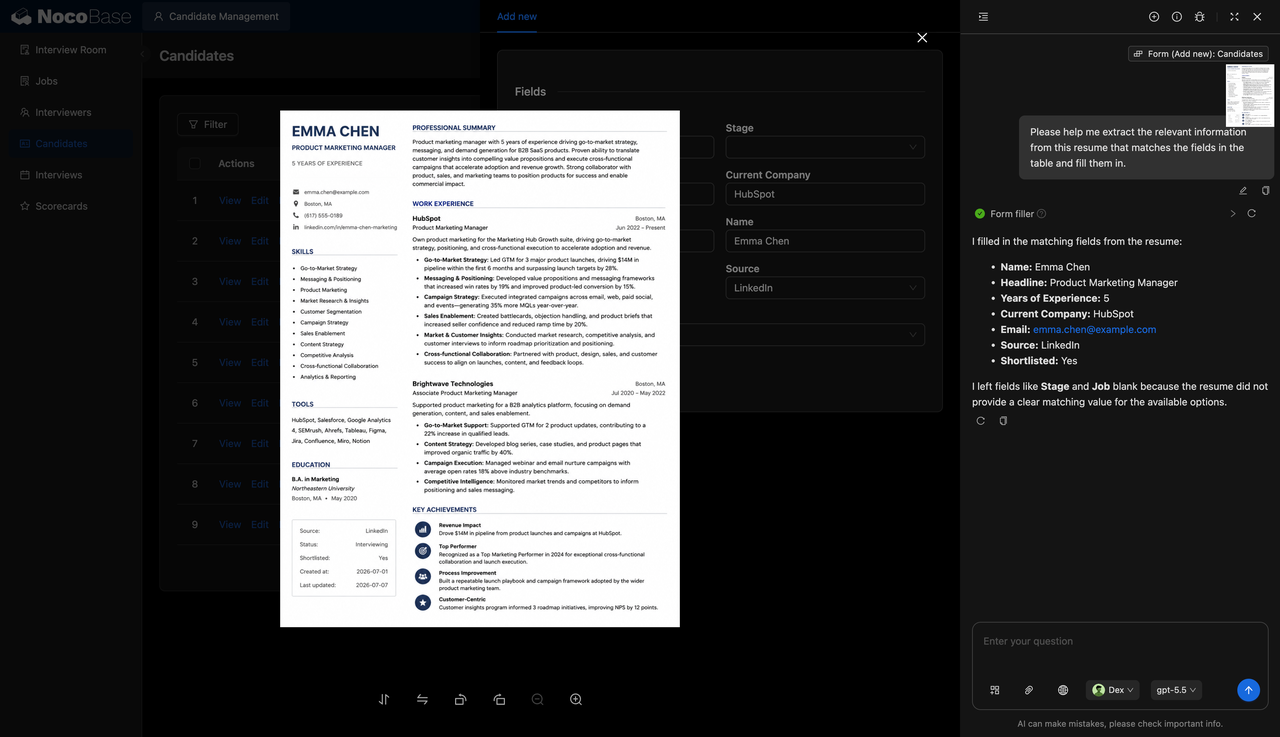This screenshot has width=1280, height=737.
Task: Open the emma.chen@example.com email link
Action: [1094, 329]
